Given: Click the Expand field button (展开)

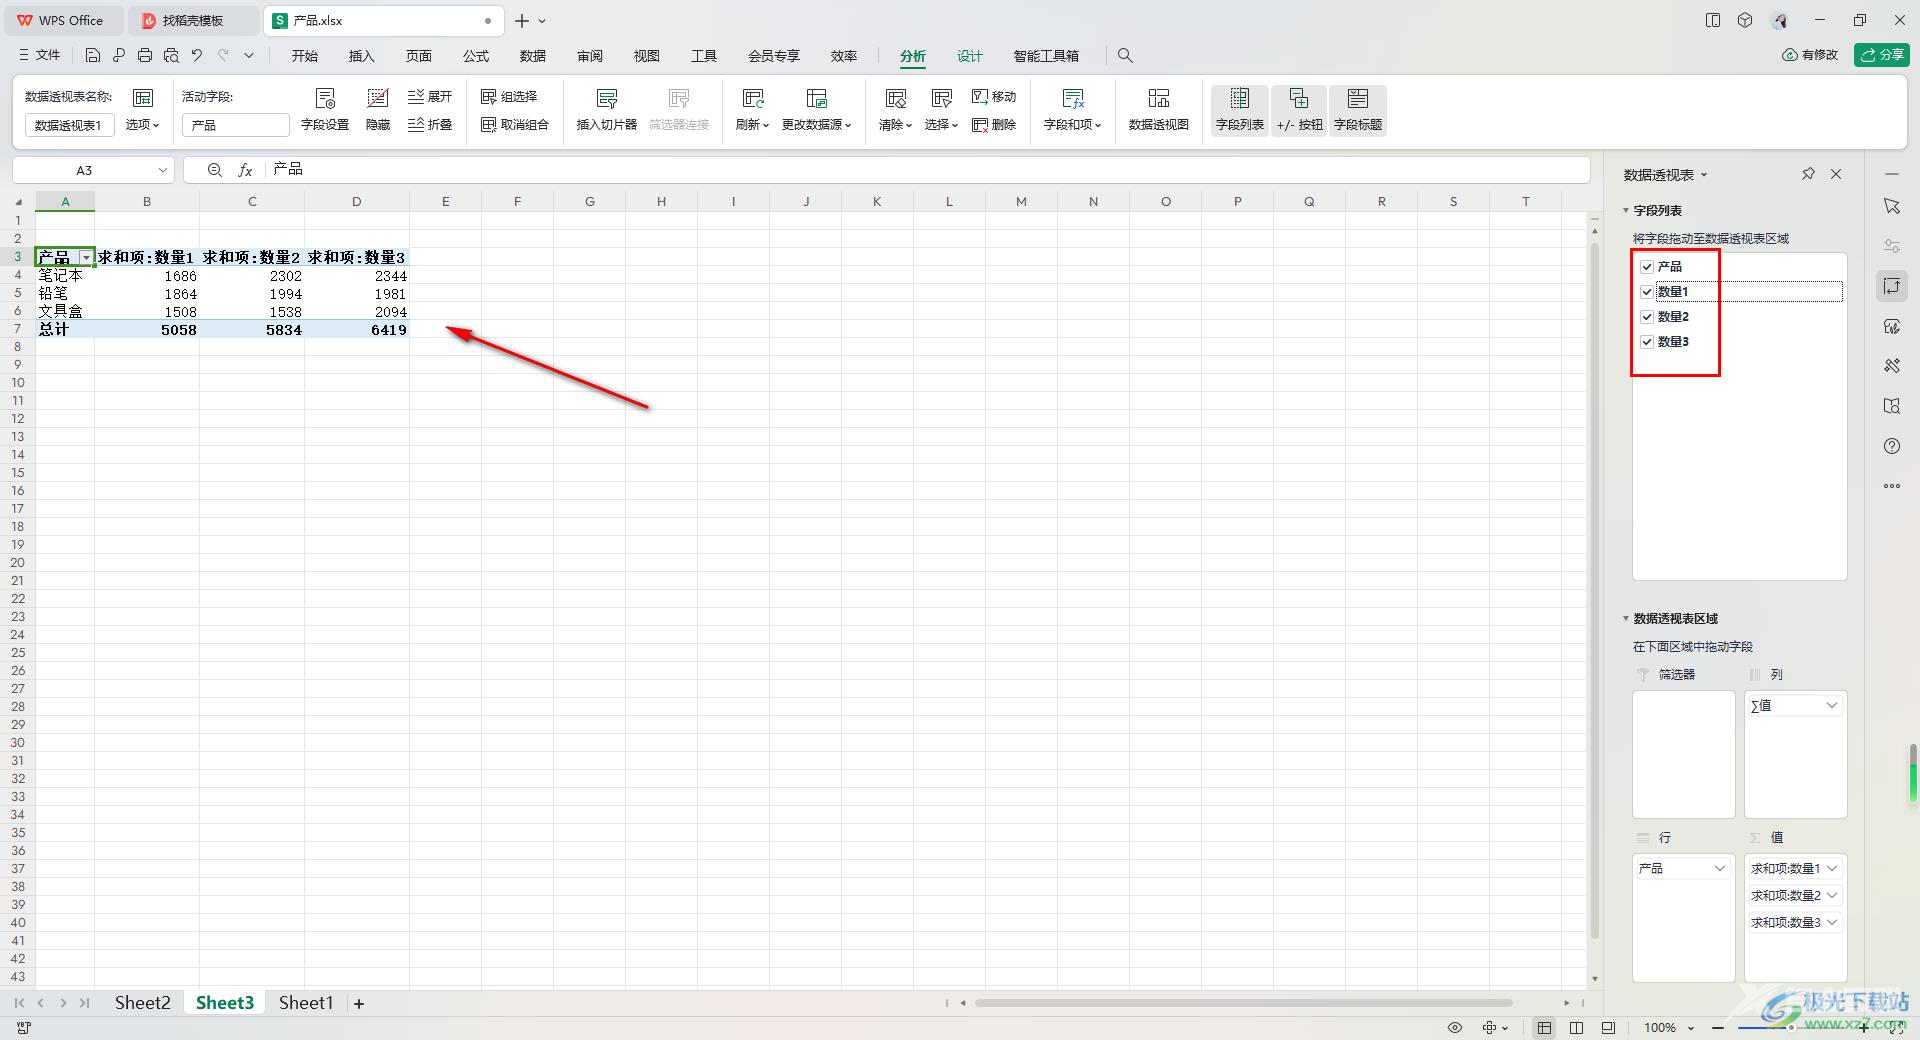Looking at the screenshot, I should point(430,97).
